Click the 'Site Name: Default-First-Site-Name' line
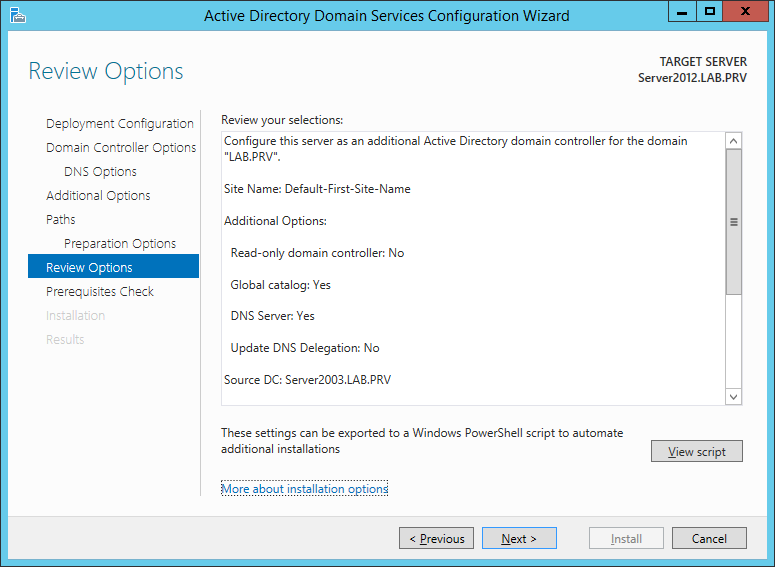This screenshot has width=775, height=567. (317, 189)
